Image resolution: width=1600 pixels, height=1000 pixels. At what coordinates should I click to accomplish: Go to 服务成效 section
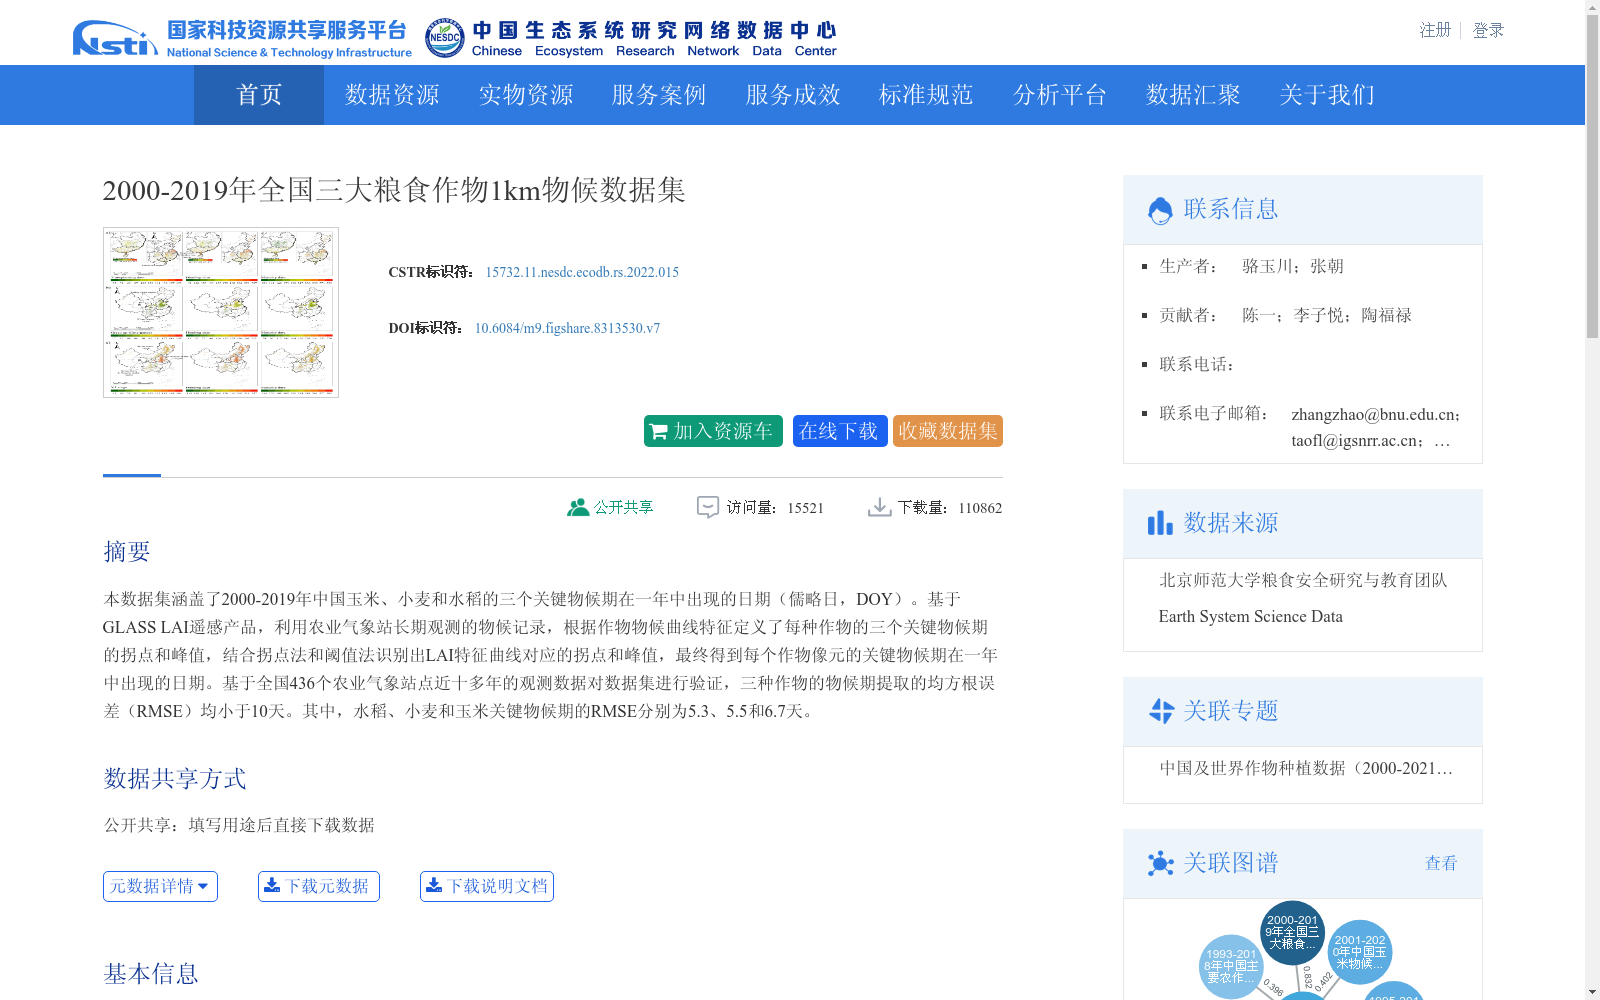(793, 95)
